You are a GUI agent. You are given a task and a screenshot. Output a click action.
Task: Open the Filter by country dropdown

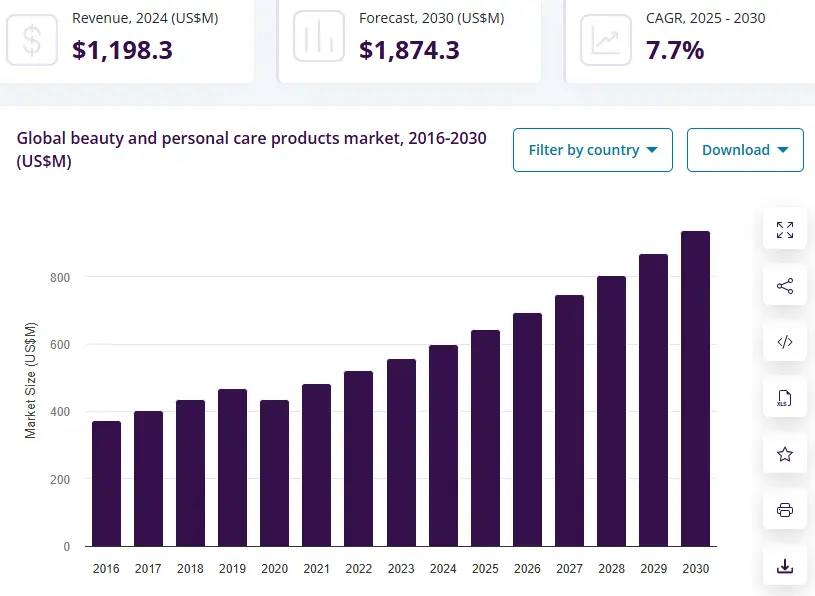[592, 149]
